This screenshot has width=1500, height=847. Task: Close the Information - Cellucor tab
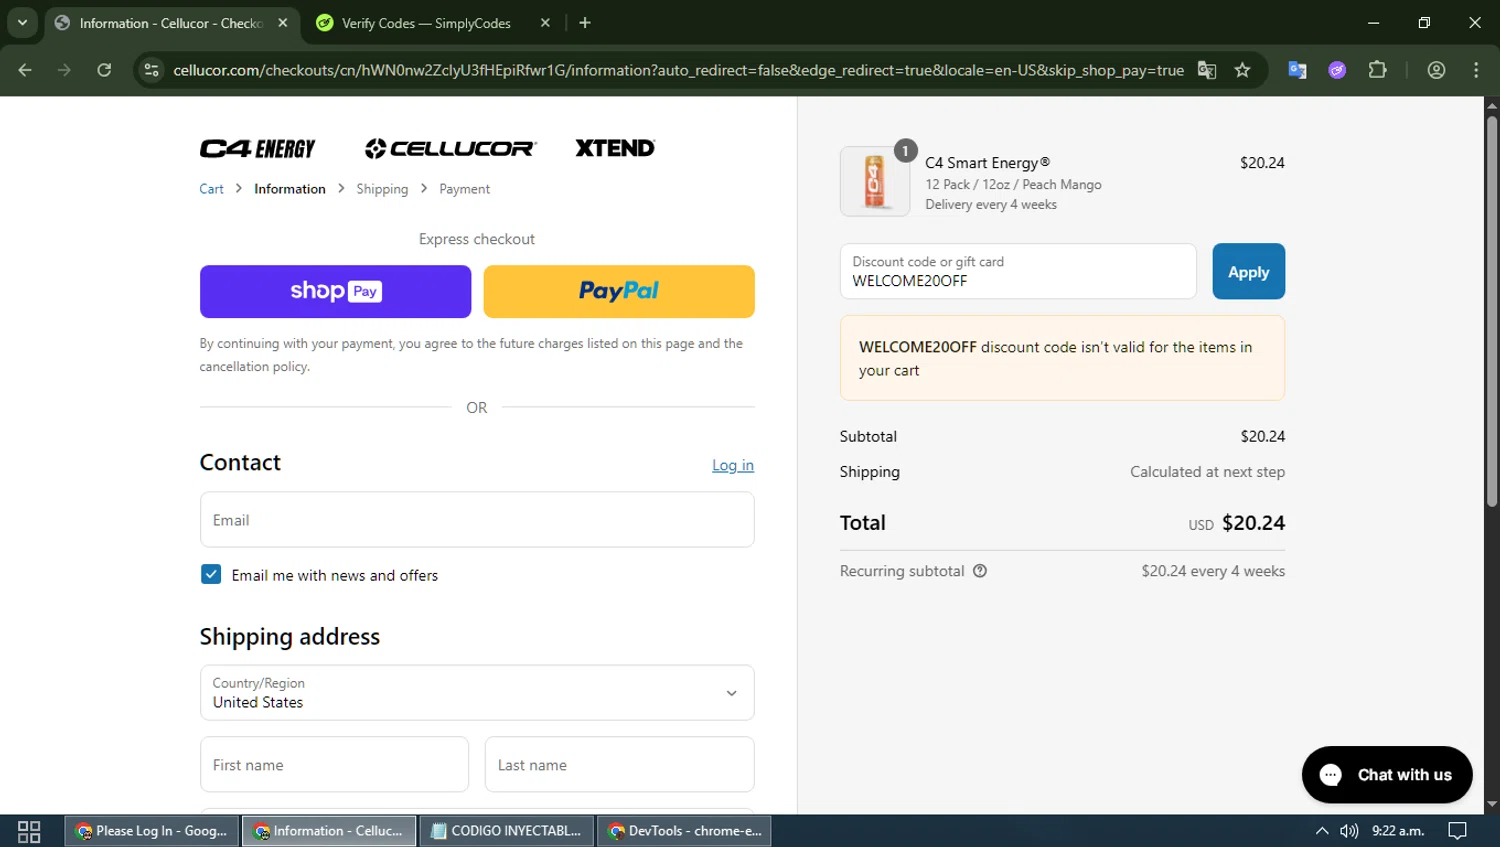(283, 23)
